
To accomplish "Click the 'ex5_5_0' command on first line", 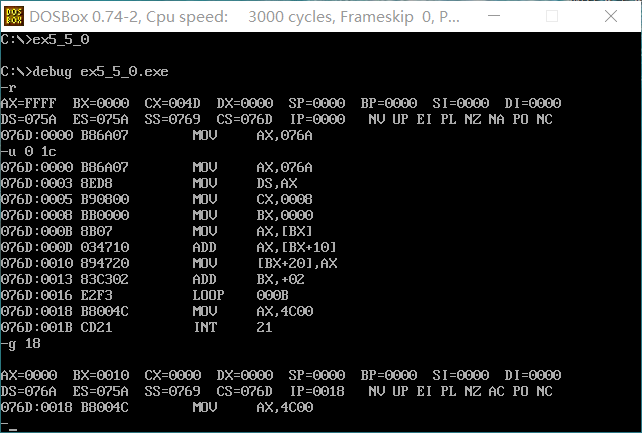I will click(61, 40).
